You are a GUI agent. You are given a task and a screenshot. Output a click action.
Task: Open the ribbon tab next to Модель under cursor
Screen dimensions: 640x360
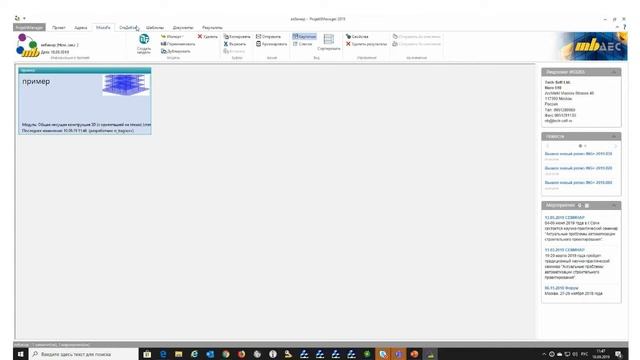pos(129,28)
